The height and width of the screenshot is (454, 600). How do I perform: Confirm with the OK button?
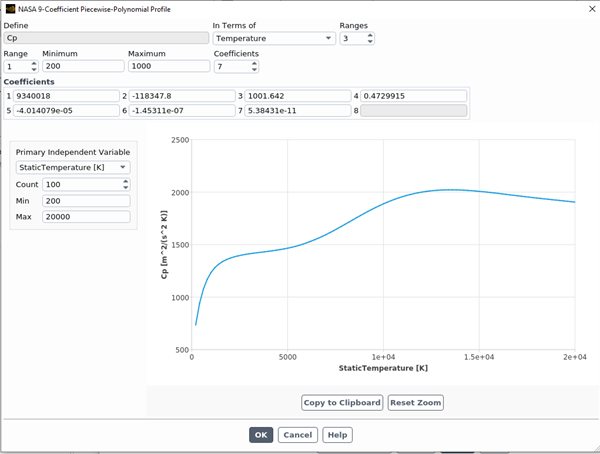(261, 435)
